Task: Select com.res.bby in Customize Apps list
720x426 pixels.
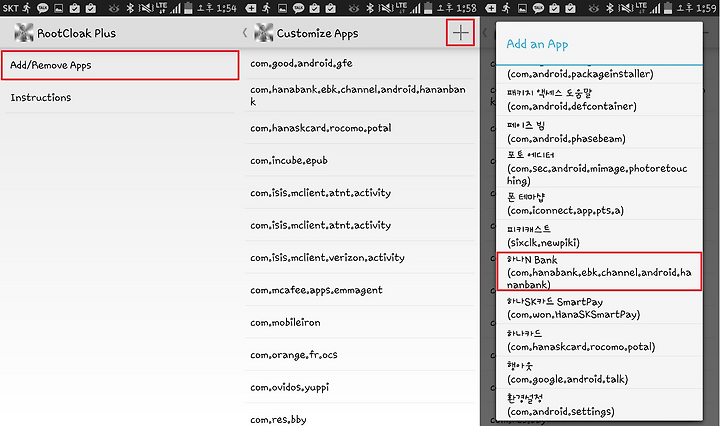Action: tap(360, 418)
